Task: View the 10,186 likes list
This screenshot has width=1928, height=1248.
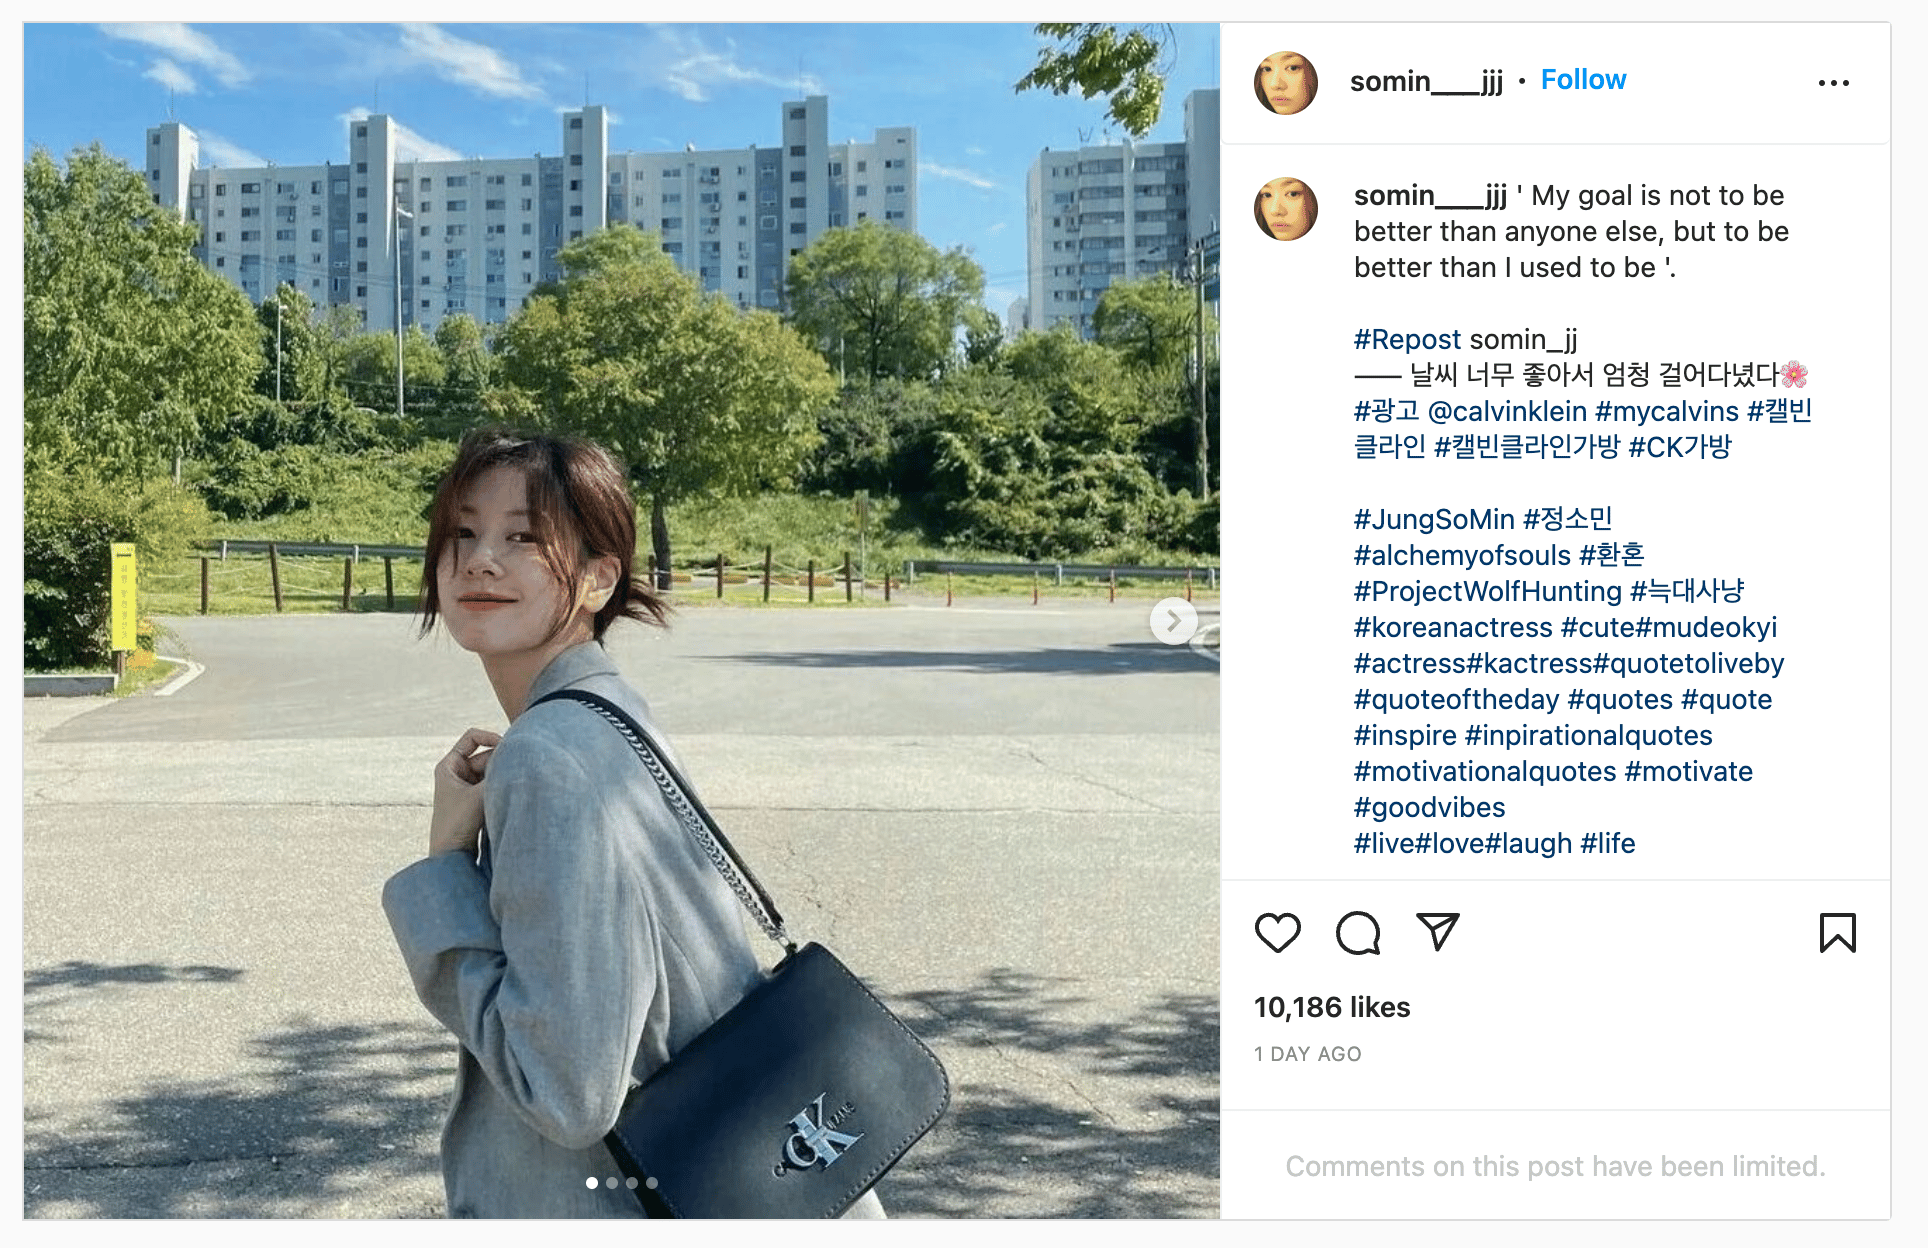Action: point(1332,1007)
